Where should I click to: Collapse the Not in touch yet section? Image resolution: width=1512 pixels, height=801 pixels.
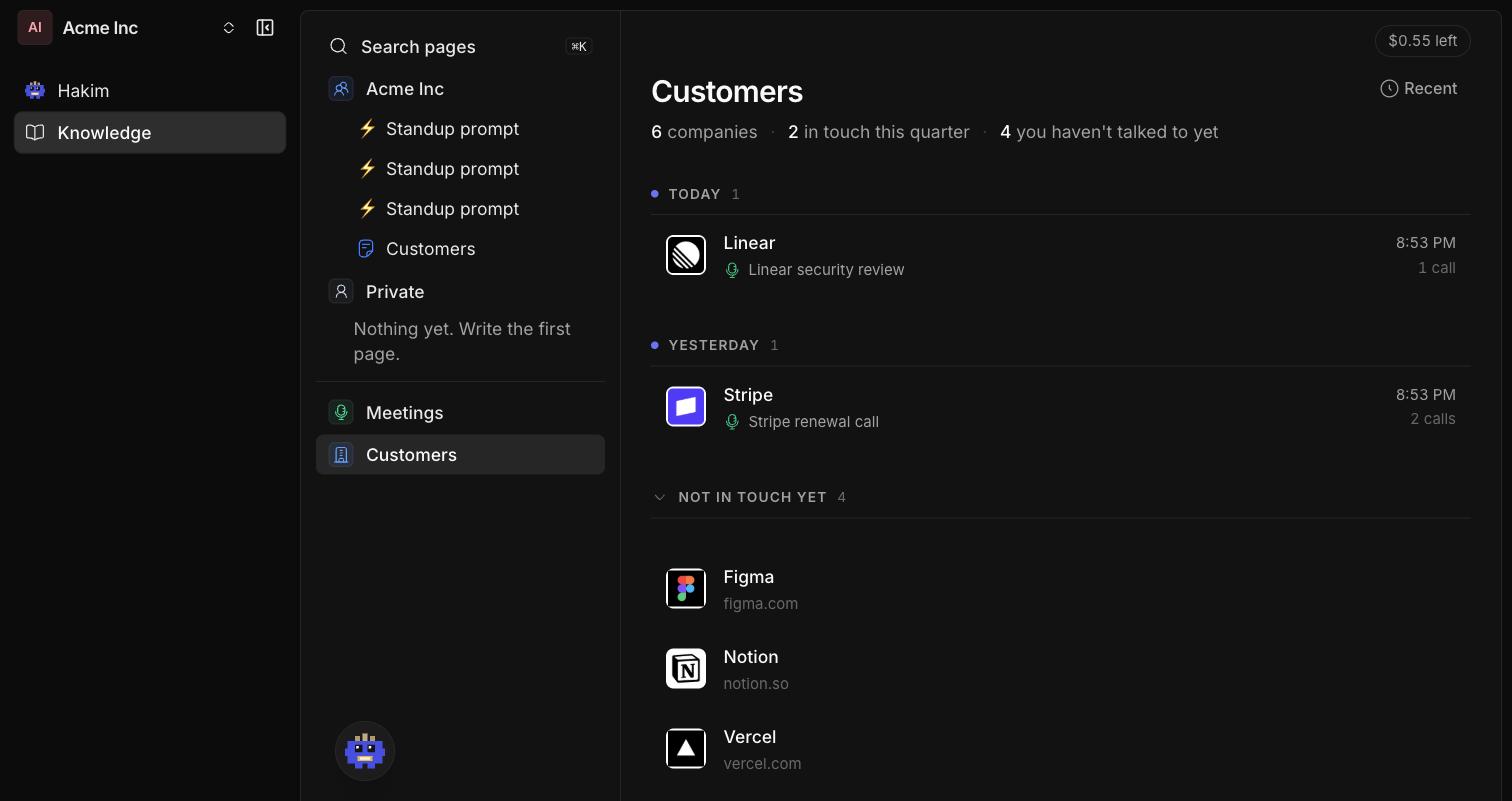click(x=659, y=497)
